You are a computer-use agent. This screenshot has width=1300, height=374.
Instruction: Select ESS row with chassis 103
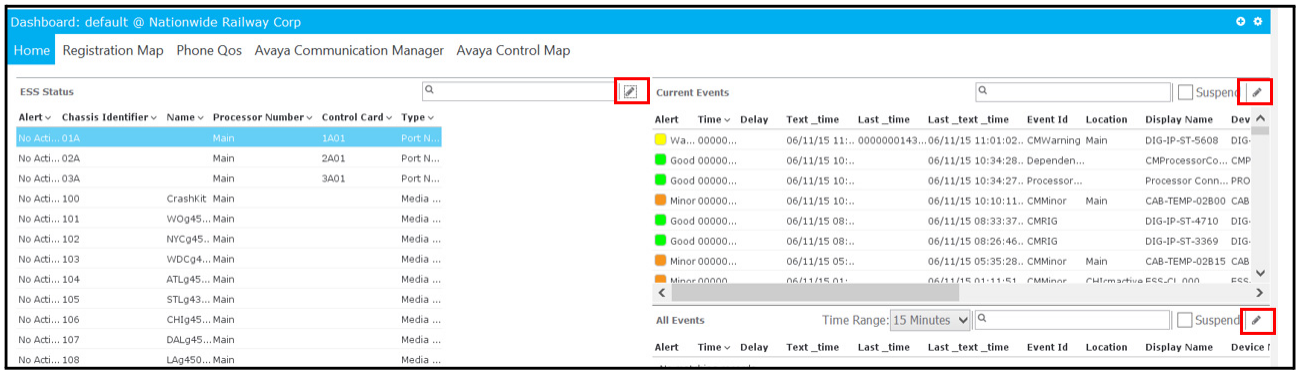pyautogui.click(x=229, y=259)
